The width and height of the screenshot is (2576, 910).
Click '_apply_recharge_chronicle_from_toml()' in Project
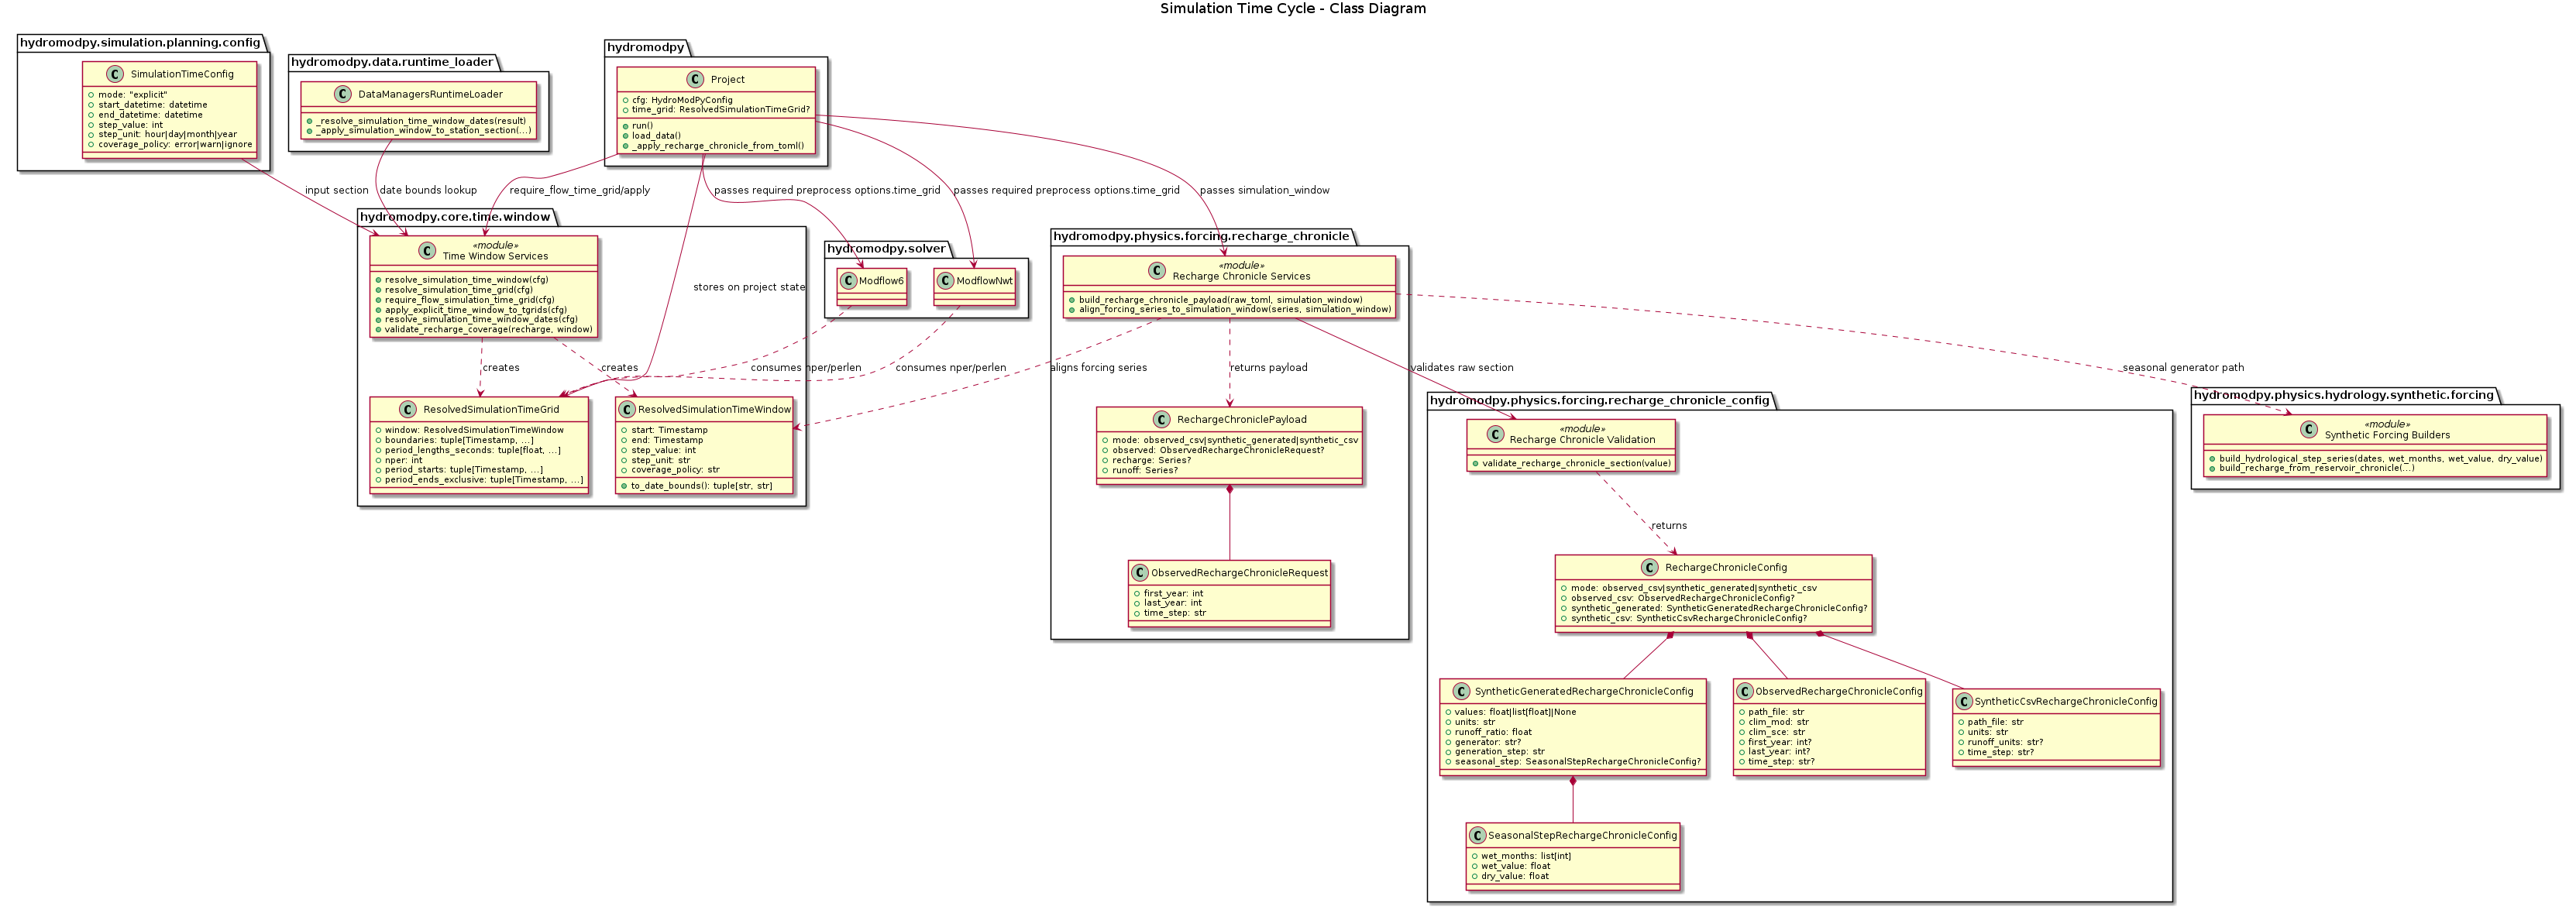coord(717,146)
